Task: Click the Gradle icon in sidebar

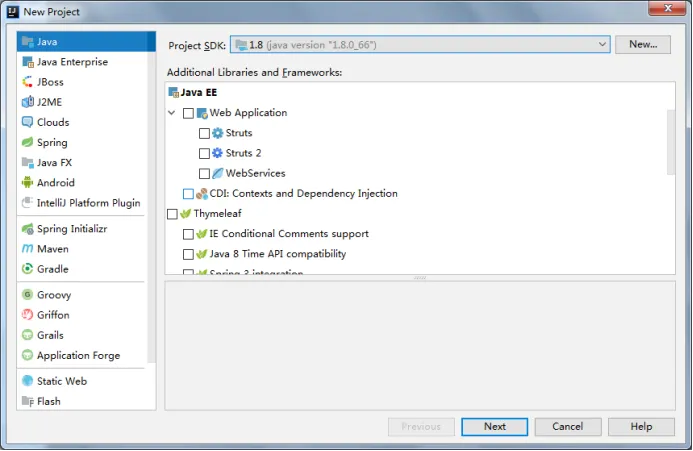Action: click(x=27, y=269)
